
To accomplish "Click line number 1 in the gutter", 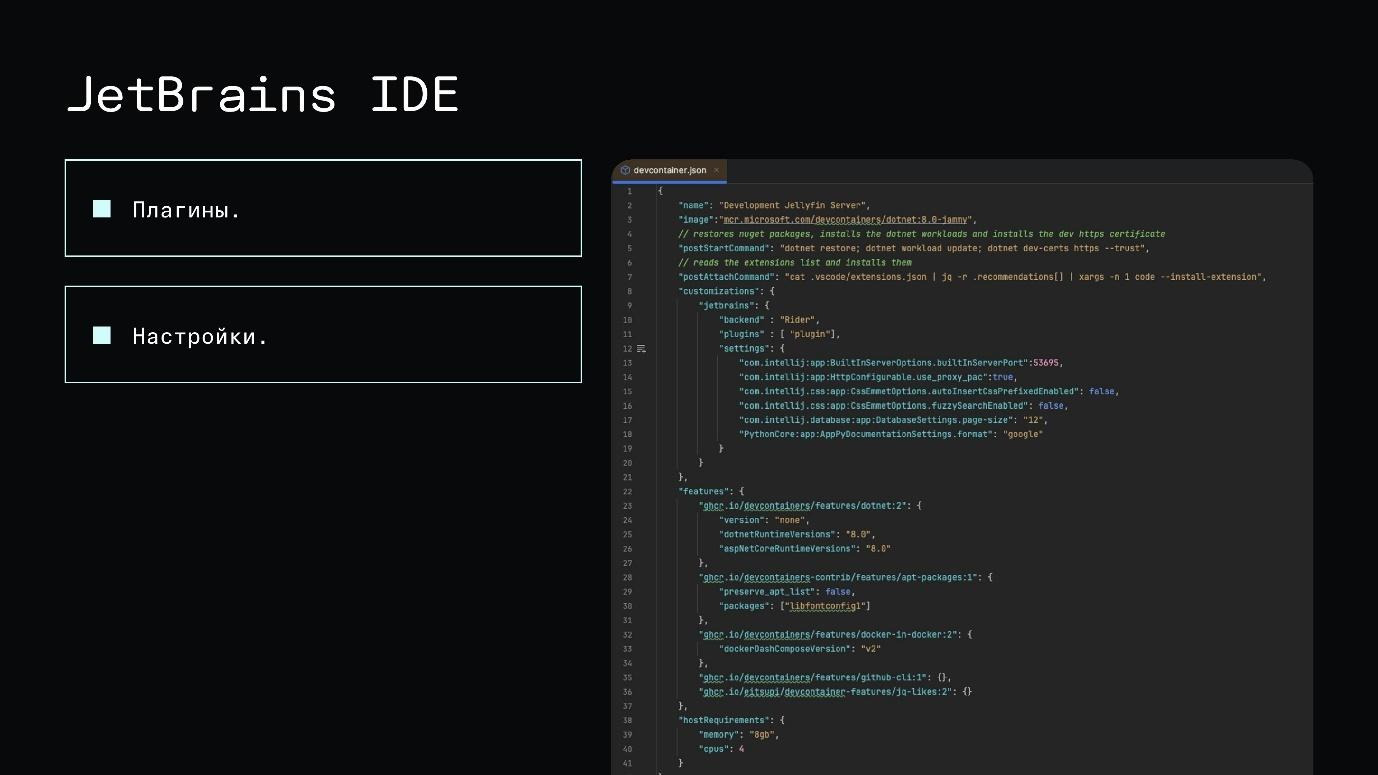I will tap(628, 190).
